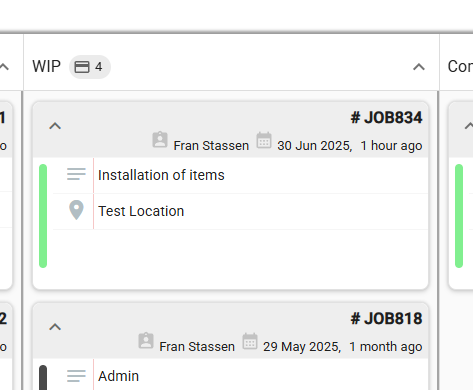The width and height of the screenshot is (473, 390).
Task: Click the card count icon beside WIP
Action: pos(82,67)
